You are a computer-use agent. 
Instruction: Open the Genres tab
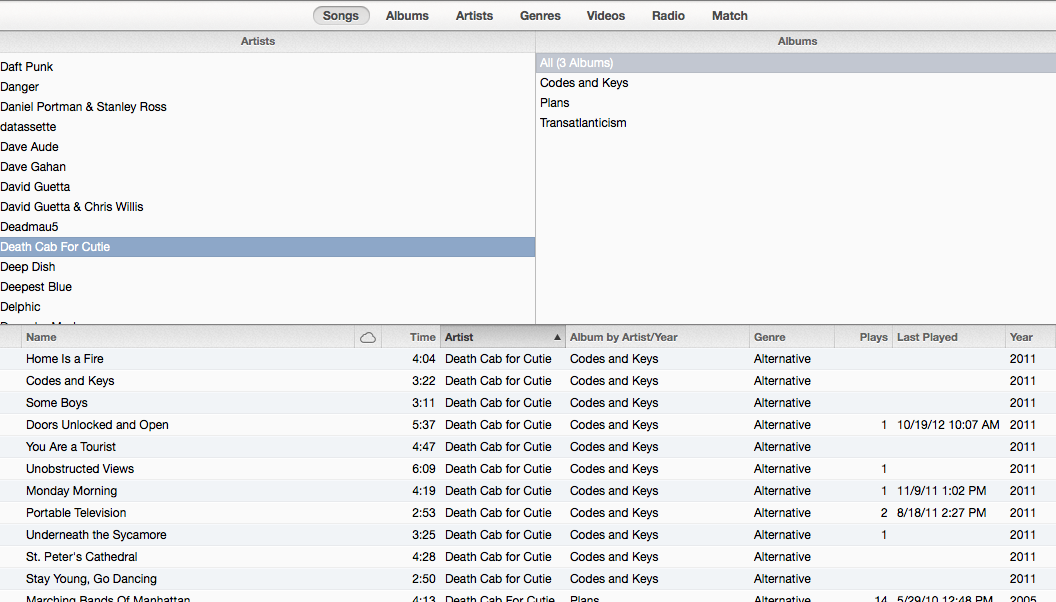point(540,15)
